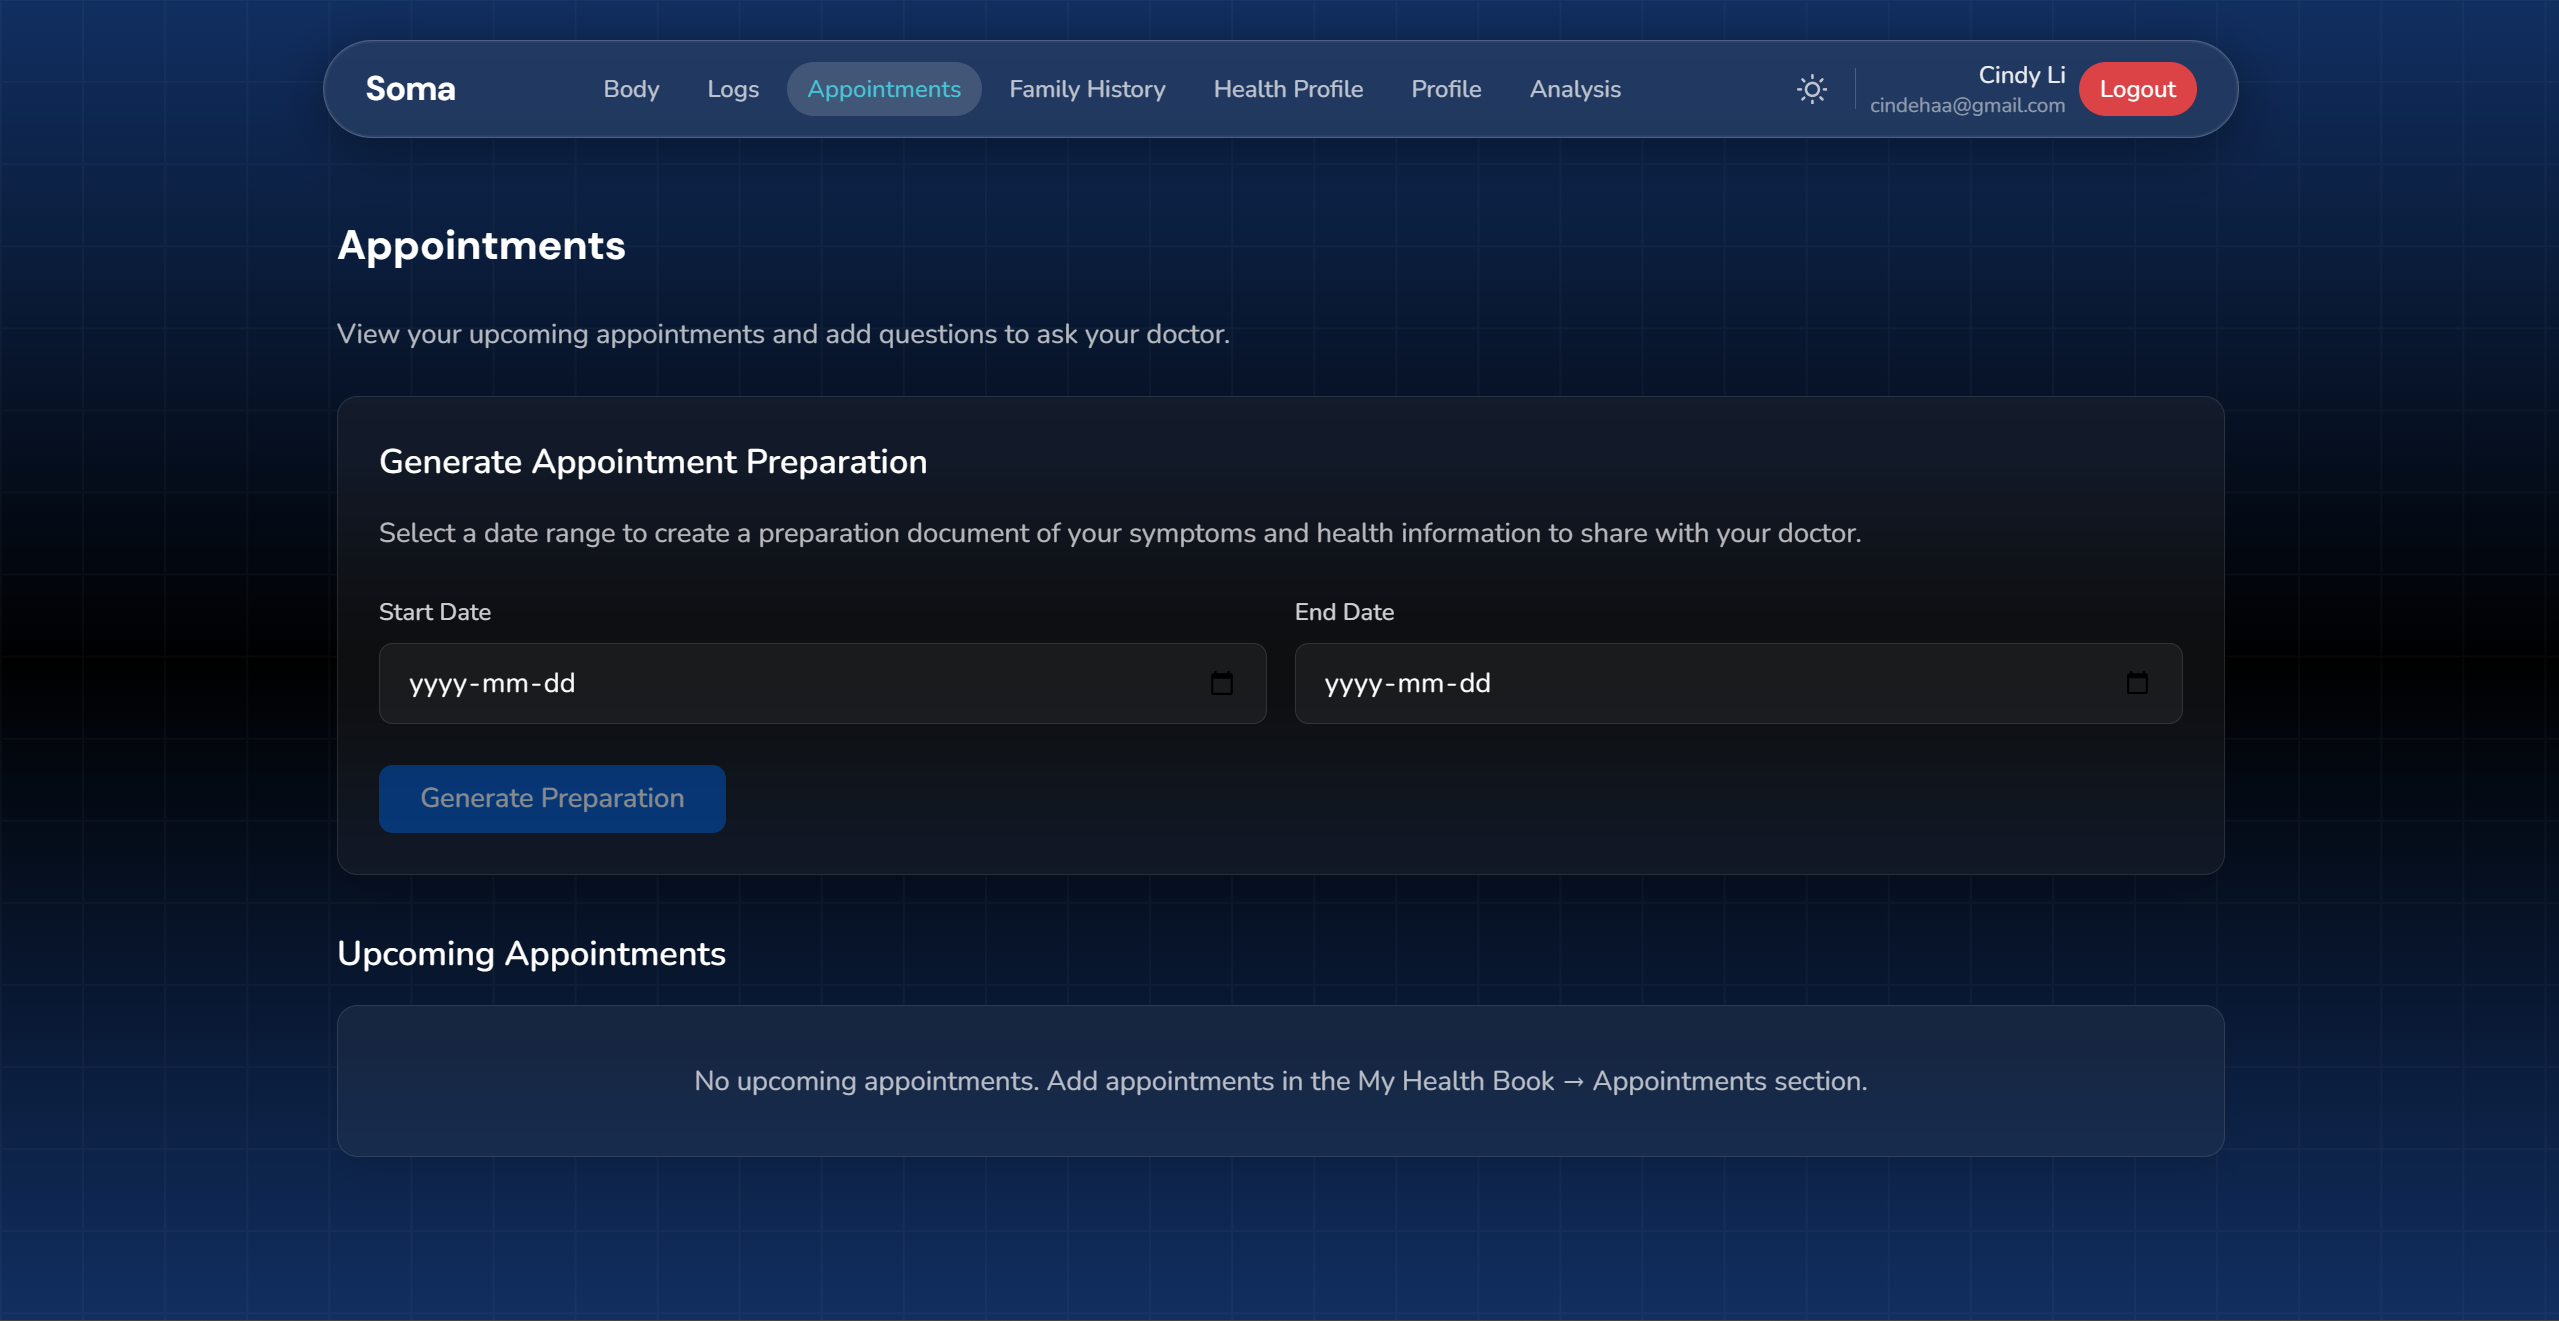Click Generate Preparation button
This screenshot has height=1321, width=2559.
[x=552, y=798]
